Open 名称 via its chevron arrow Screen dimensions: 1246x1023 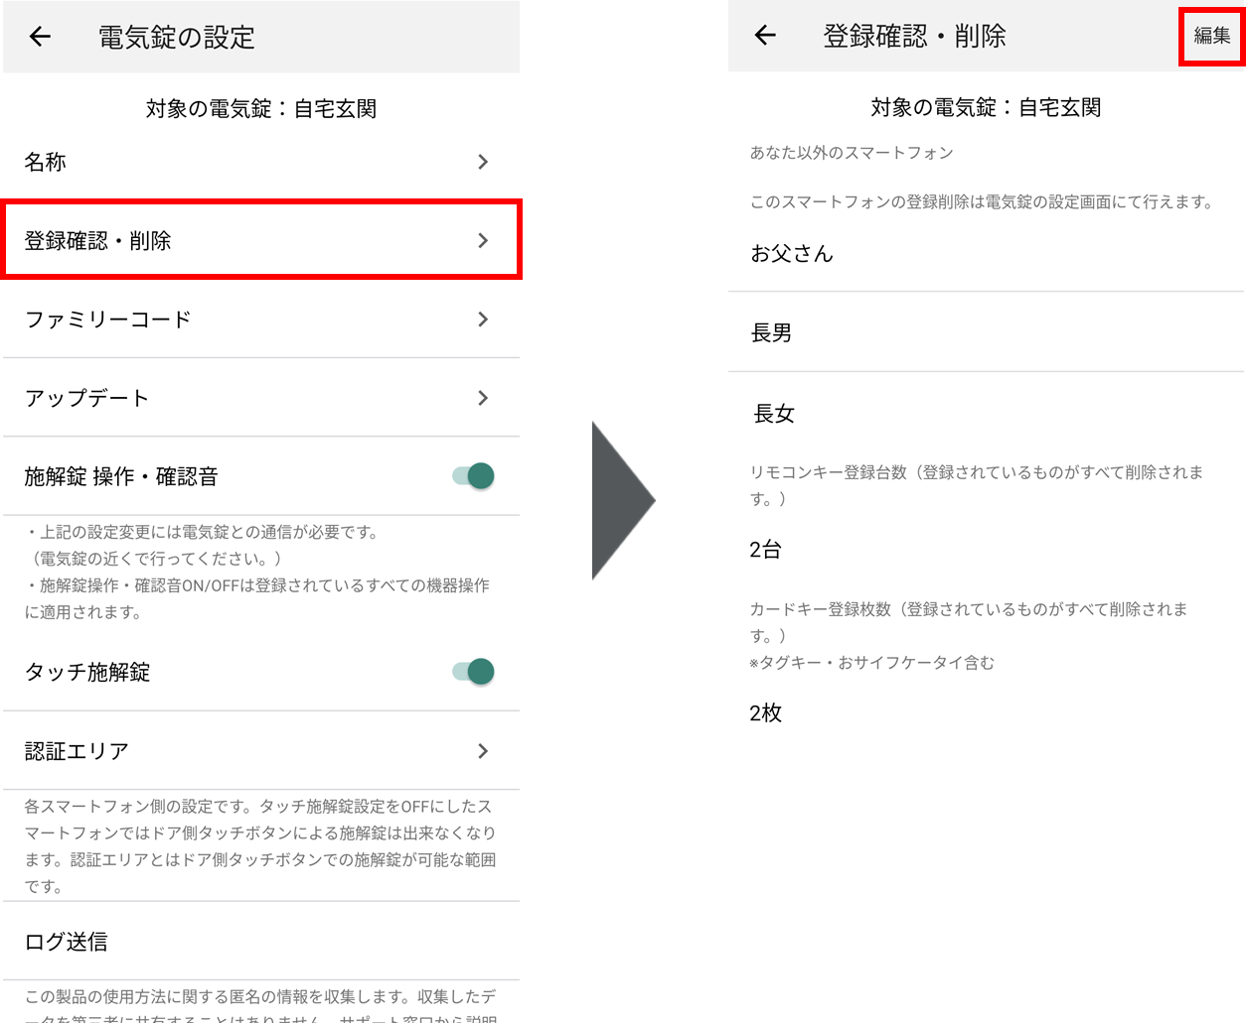click(x=483, y=162)
